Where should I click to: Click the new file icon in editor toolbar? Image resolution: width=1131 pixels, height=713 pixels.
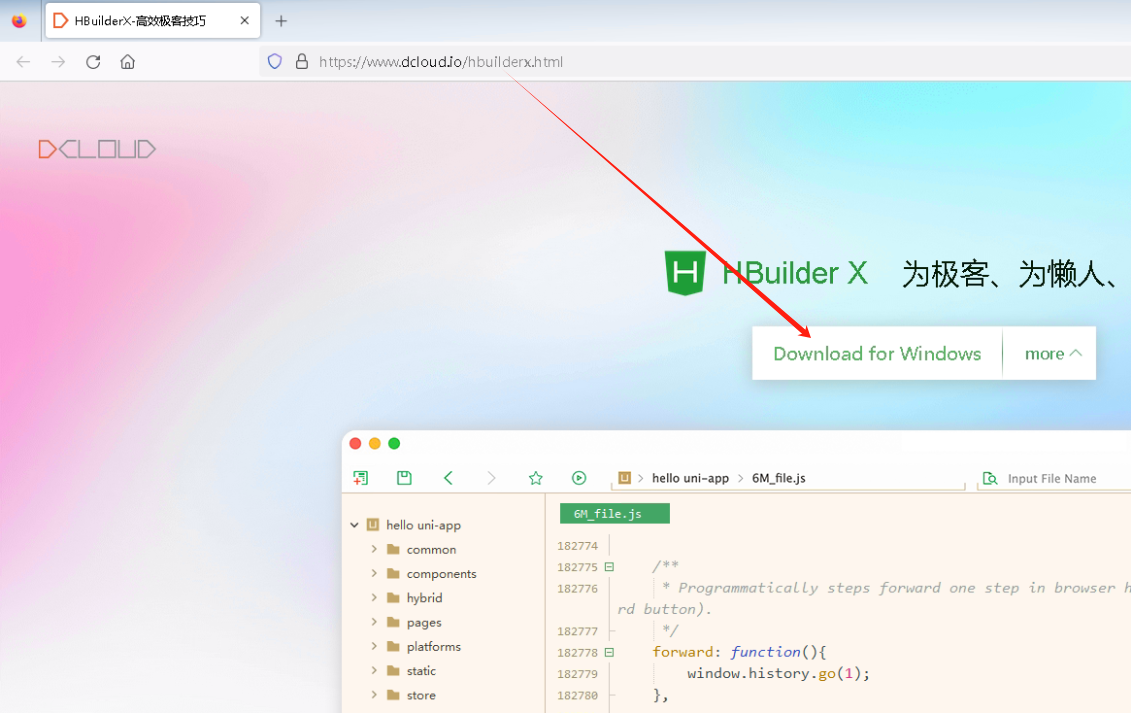[361, 478]
